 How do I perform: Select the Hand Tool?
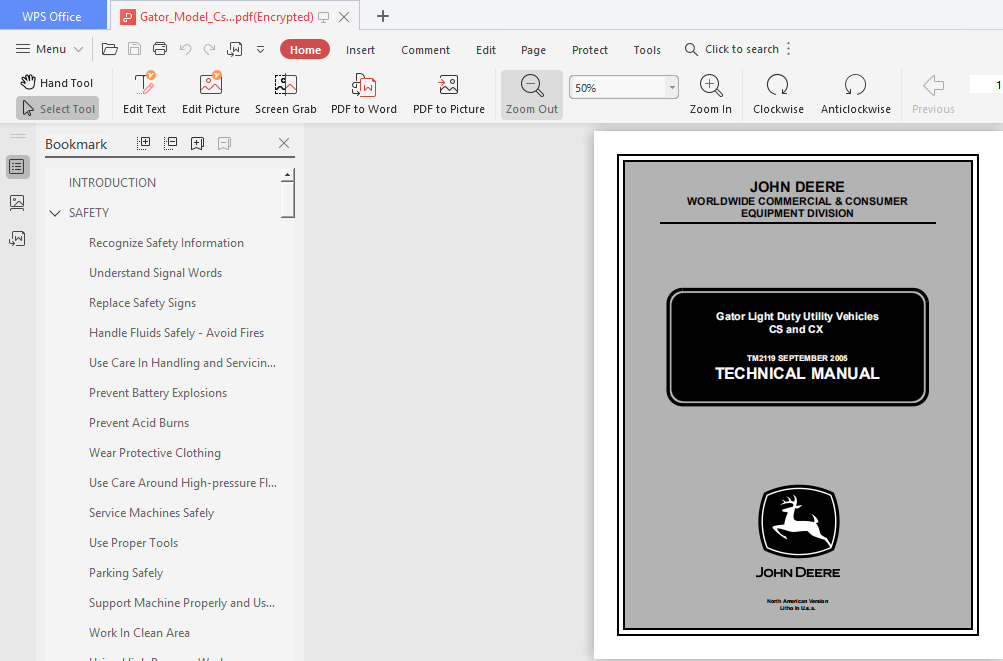point(57,83)
